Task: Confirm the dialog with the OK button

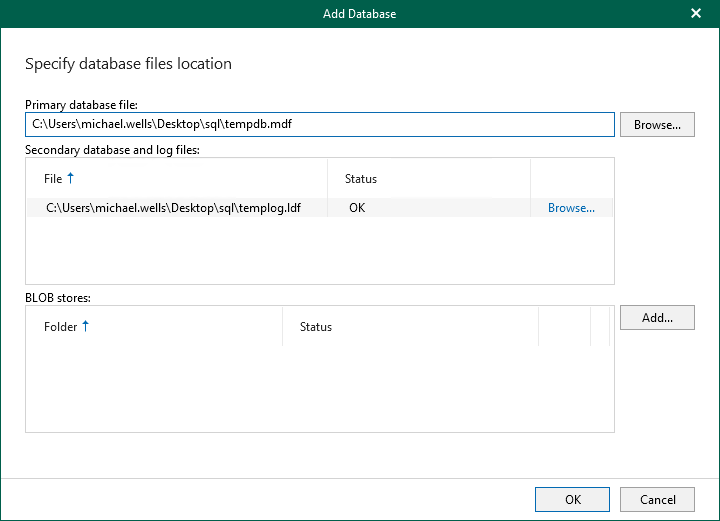Action: click(x=572, y=499)
